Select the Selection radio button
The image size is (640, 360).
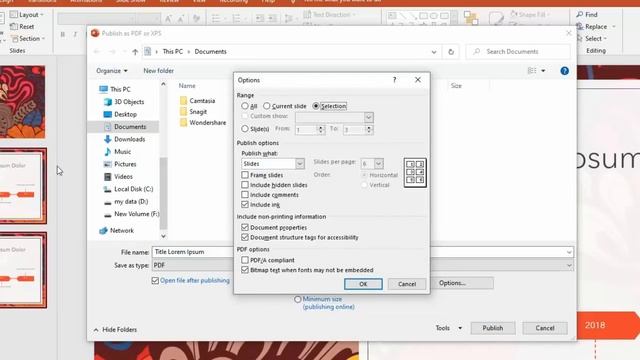click(316, 106)
